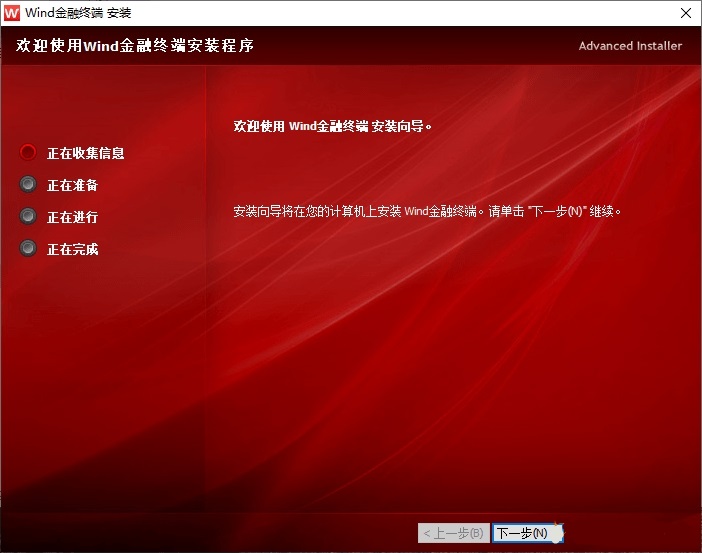This screenshot has width=702, height=553.
Task: Select the 正在完成 step label
Action: (x=73, y=249)
